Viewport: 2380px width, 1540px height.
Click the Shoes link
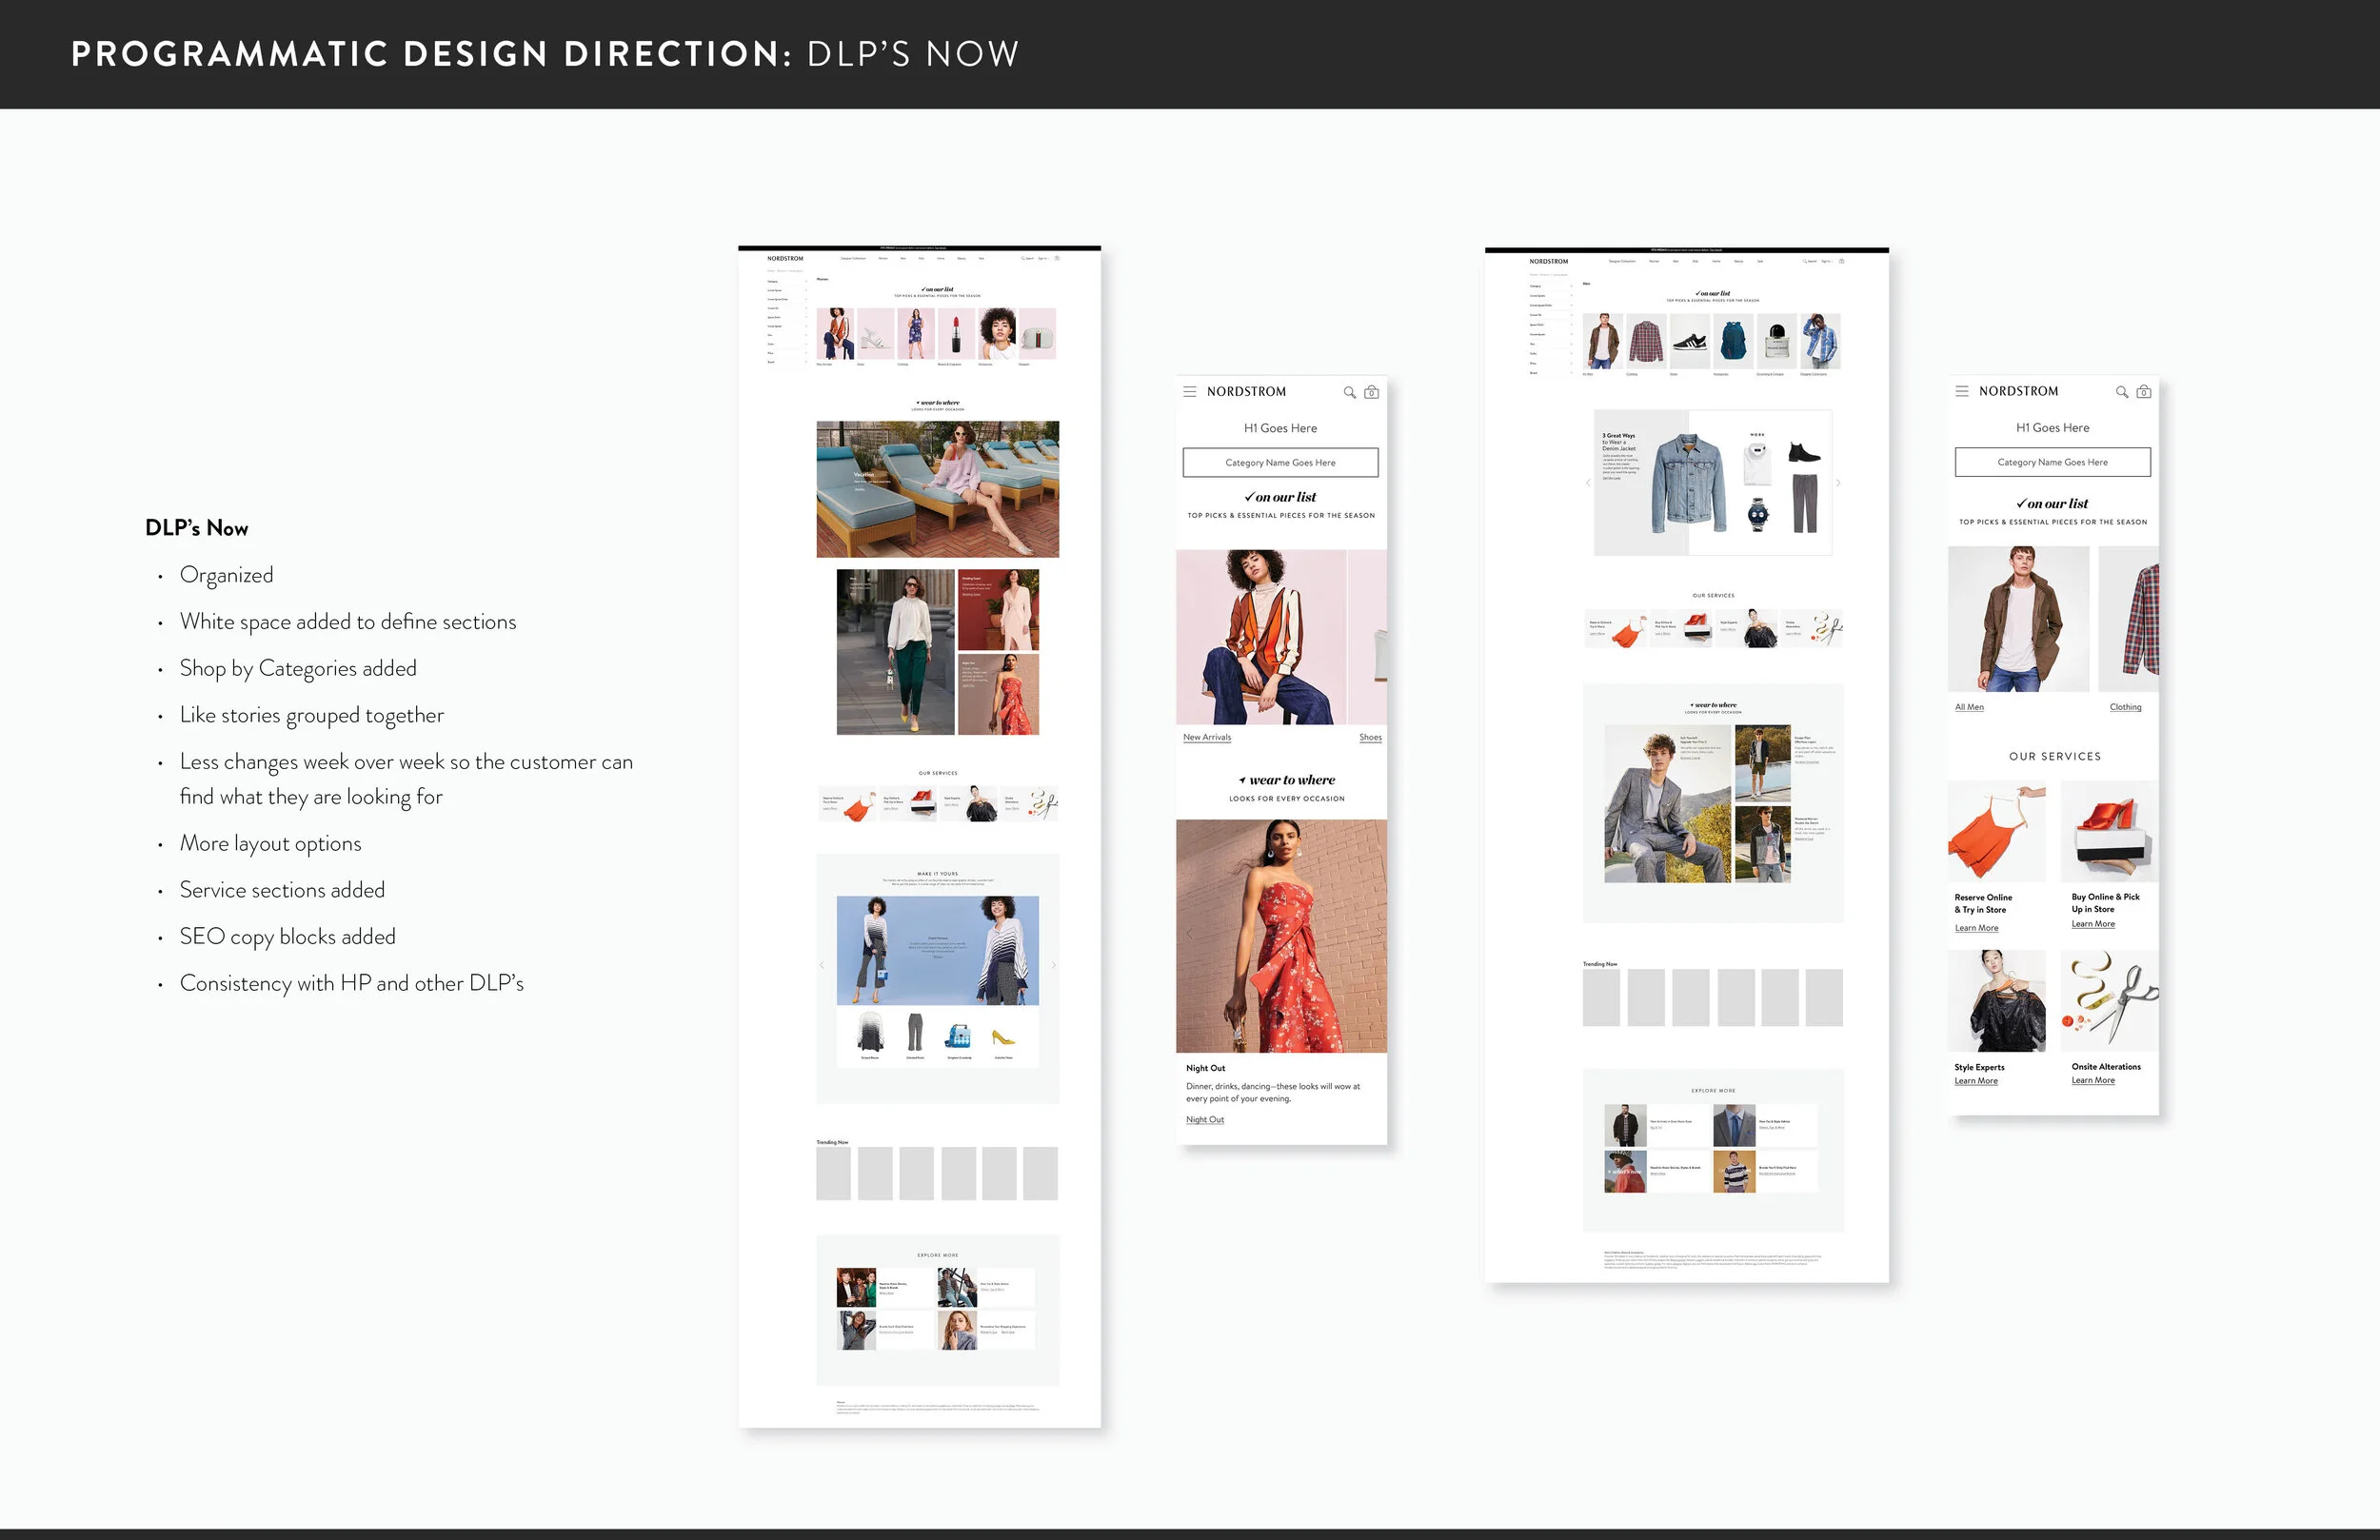(x=1370, y=737)
